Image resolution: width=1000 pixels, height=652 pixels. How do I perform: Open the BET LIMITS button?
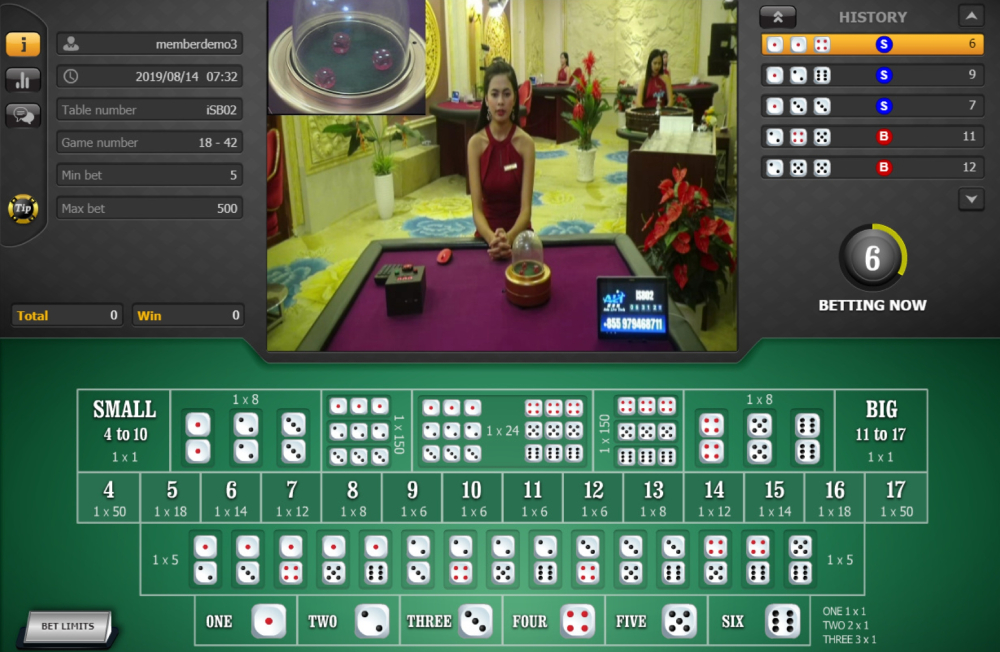(x=68, y=627)
